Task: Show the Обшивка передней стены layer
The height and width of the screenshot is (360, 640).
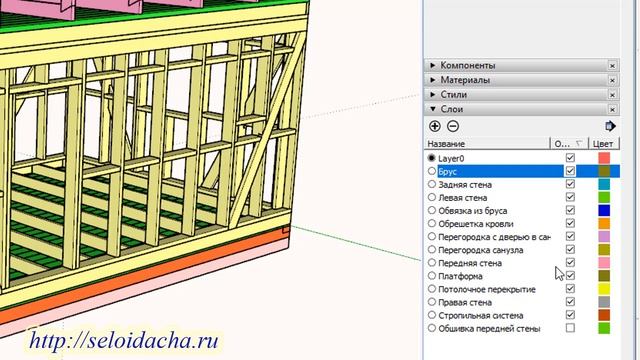Action: [570, 328]
